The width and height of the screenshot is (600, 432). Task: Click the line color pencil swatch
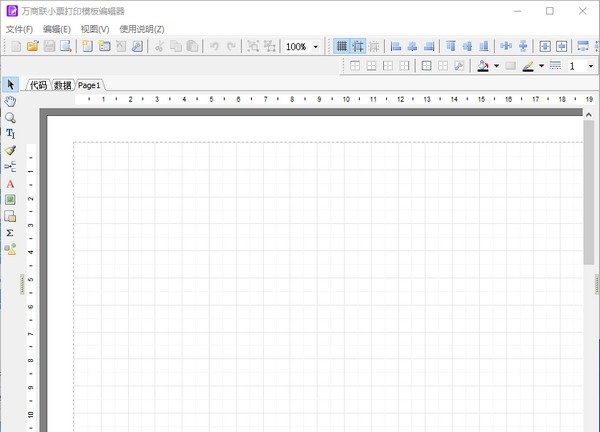click(528, 67)
